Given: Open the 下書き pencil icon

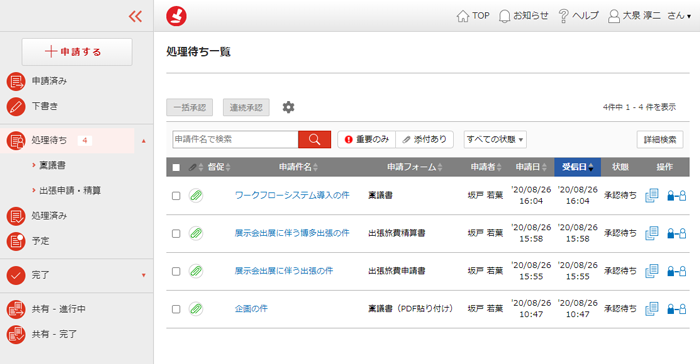Looking at the screenshot, I should 16,107.
